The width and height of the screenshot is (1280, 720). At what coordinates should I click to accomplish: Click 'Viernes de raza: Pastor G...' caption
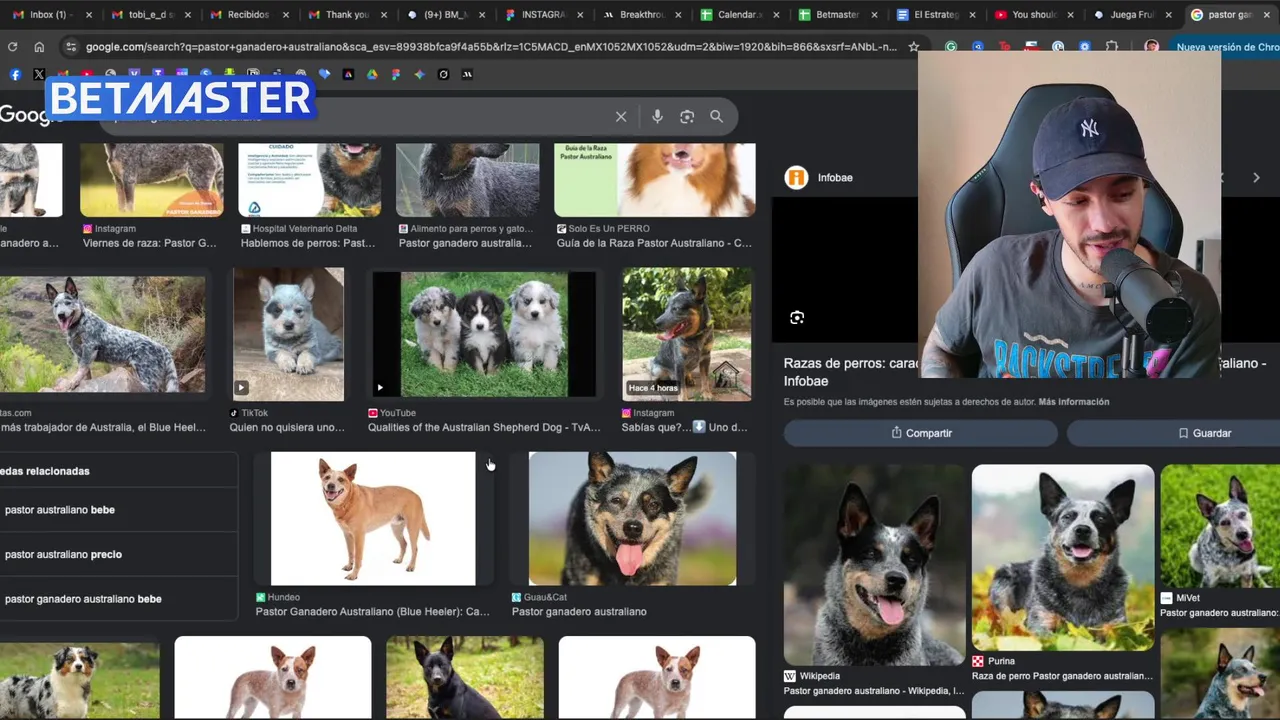pyautogui.click(x=150, y=243)
